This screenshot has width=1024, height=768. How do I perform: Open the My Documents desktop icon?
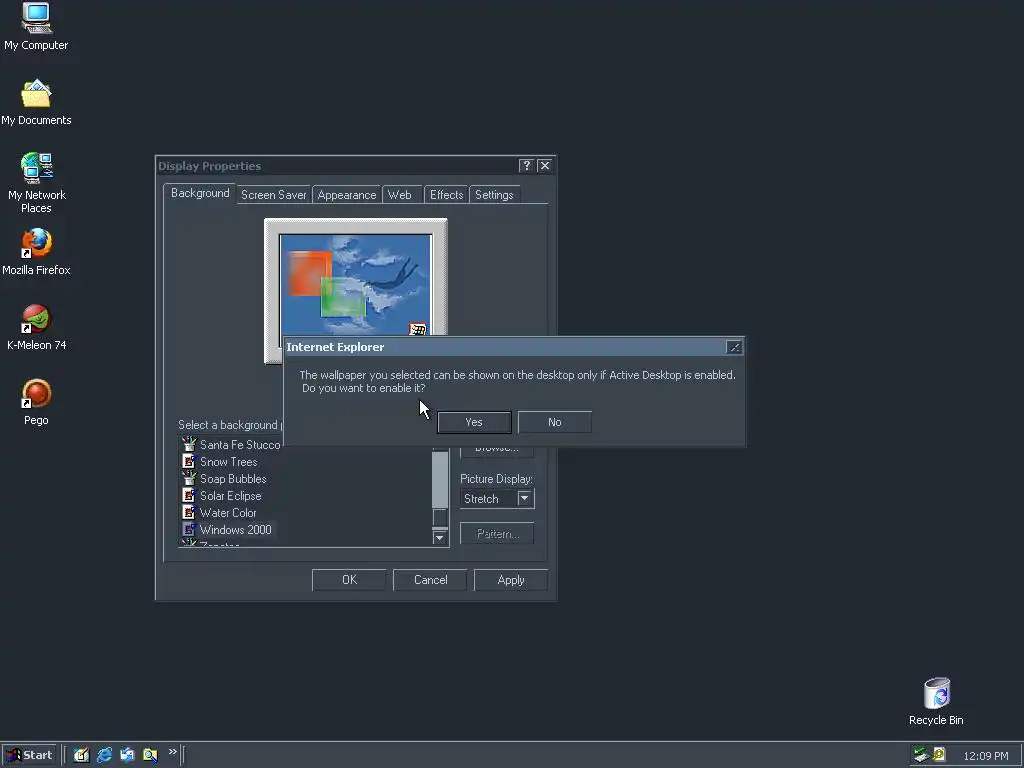(x=36, y=102)
